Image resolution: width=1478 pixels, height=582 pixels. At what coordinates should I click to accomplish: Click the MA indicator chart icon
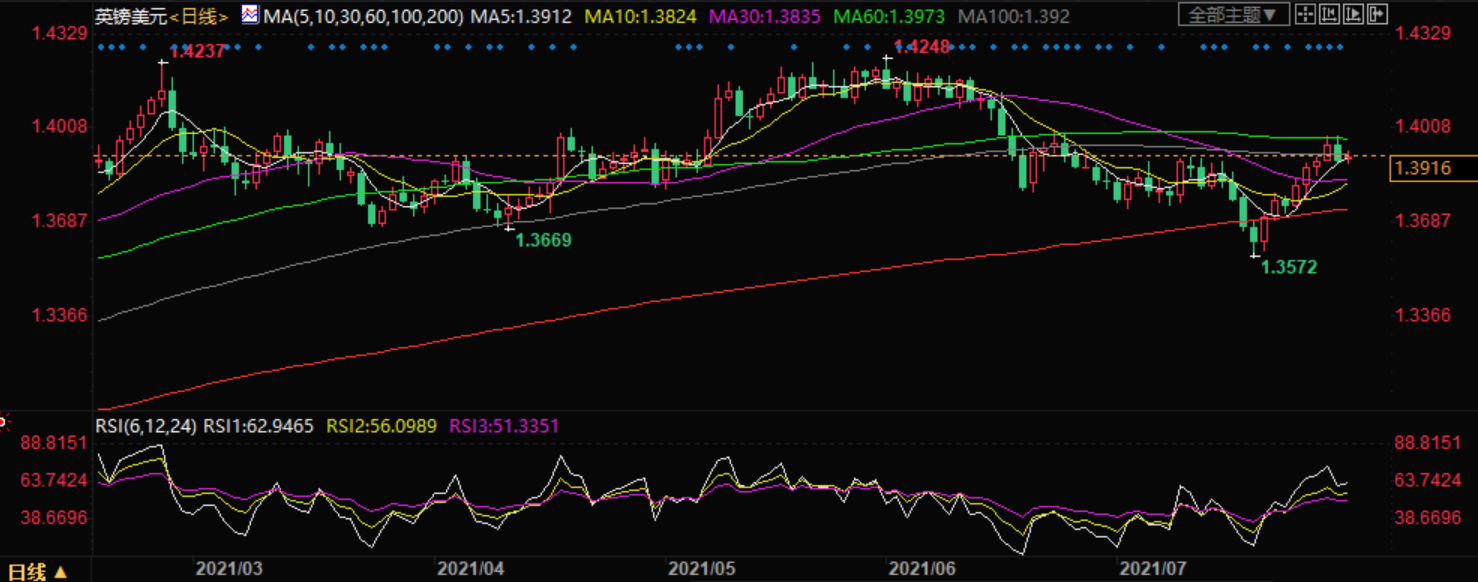(250, 16)
